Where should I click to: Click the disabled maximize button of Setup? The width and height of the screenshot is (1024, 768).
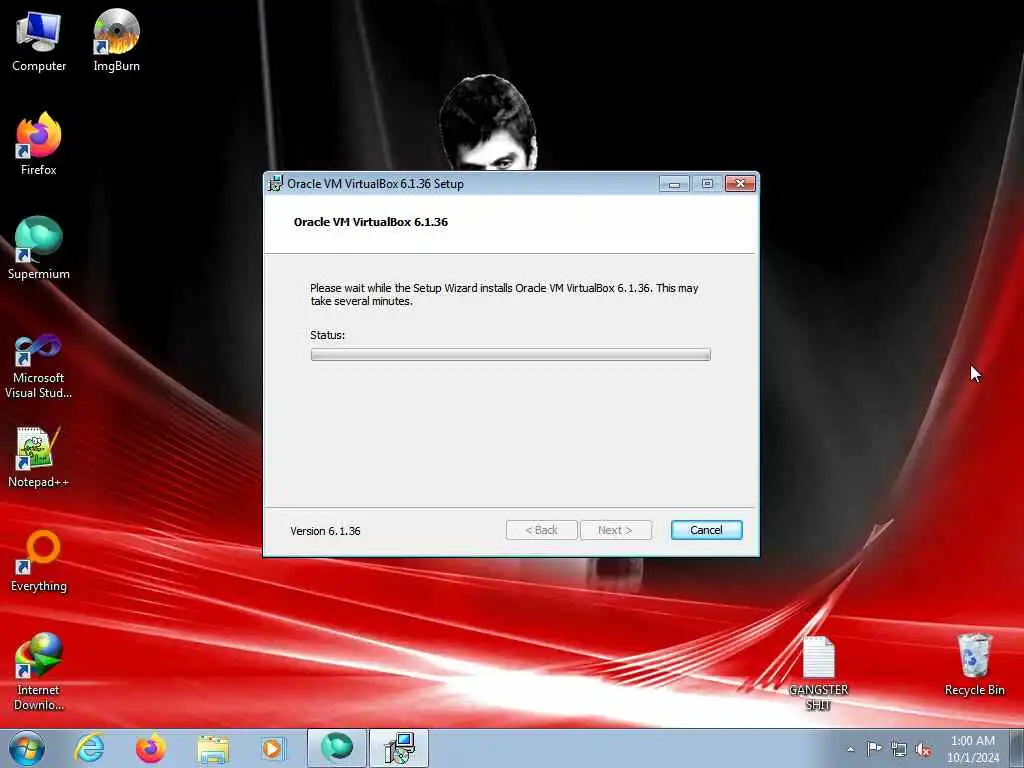coord(707,184)
